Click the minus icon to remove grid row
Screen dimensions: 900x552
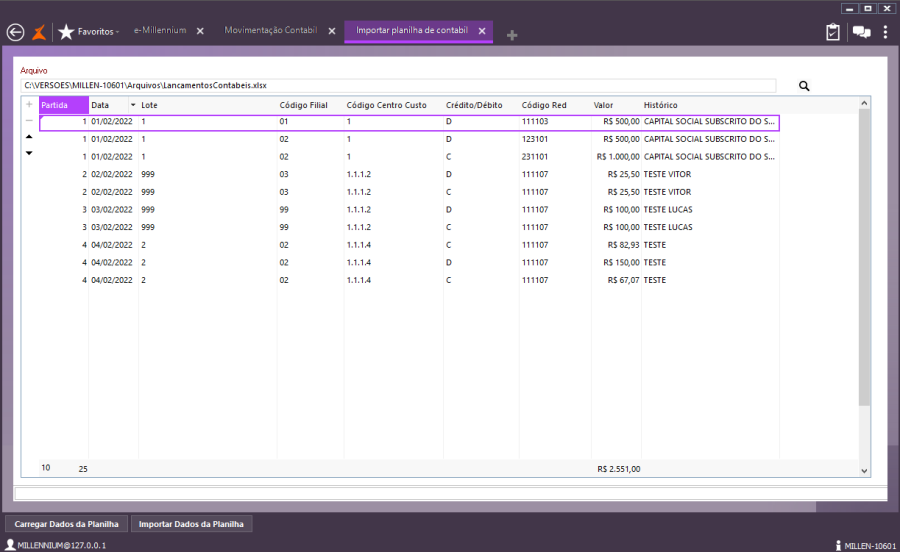pos(29,120)
